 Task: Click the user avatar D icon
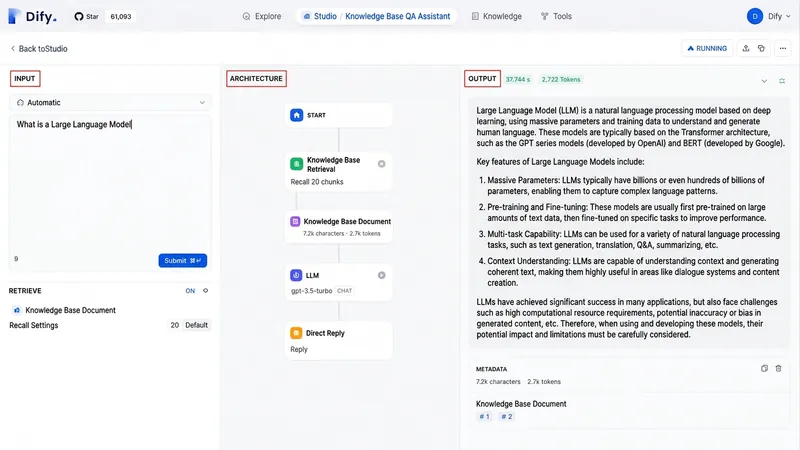tap(755, 16)
